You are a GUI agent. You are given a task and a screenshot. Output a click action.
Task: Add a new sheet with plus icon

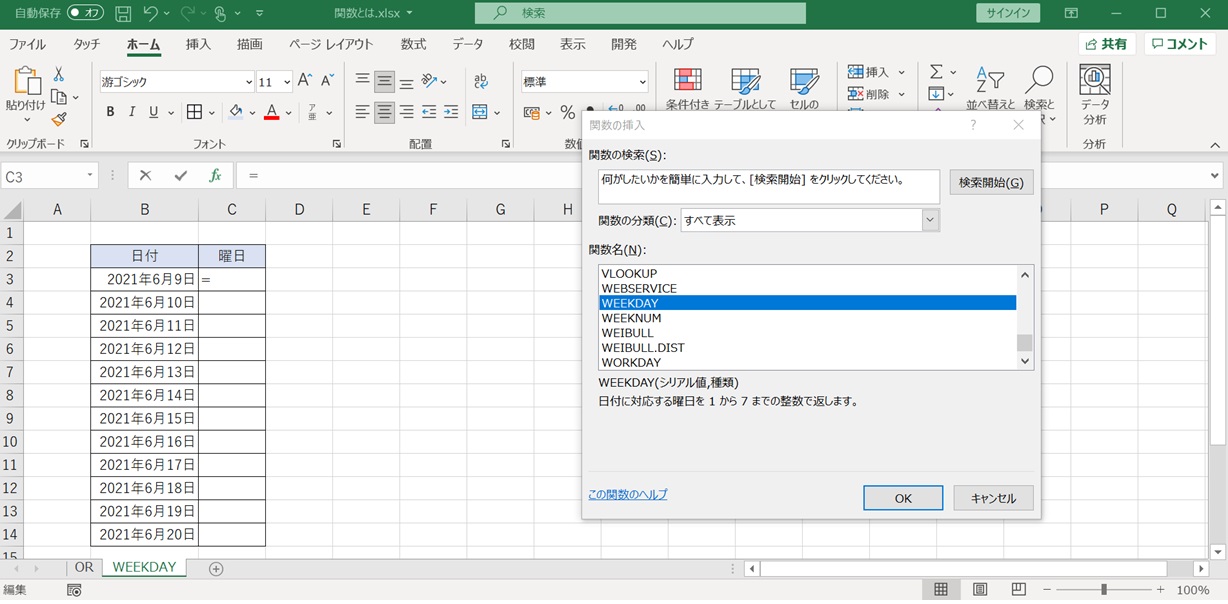(x=216, y=568)
